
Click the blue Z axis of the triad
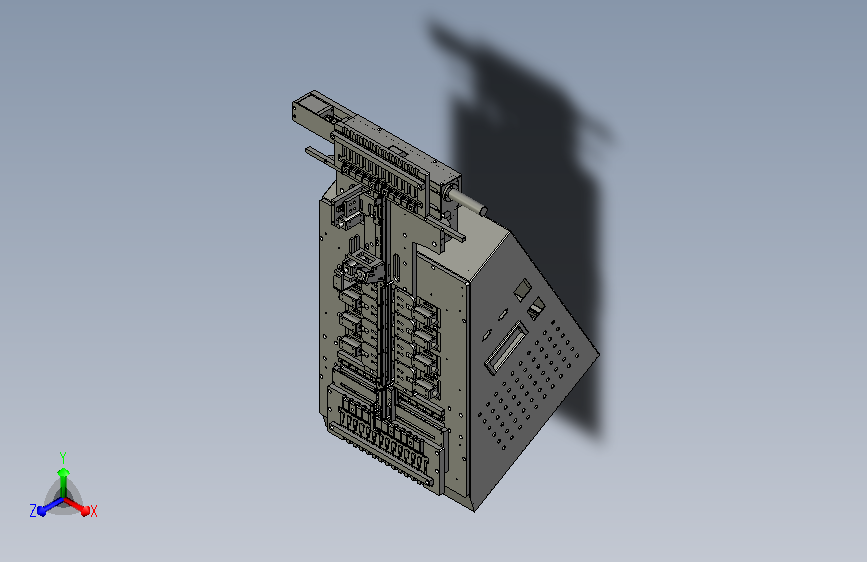(x=50, y=507)
